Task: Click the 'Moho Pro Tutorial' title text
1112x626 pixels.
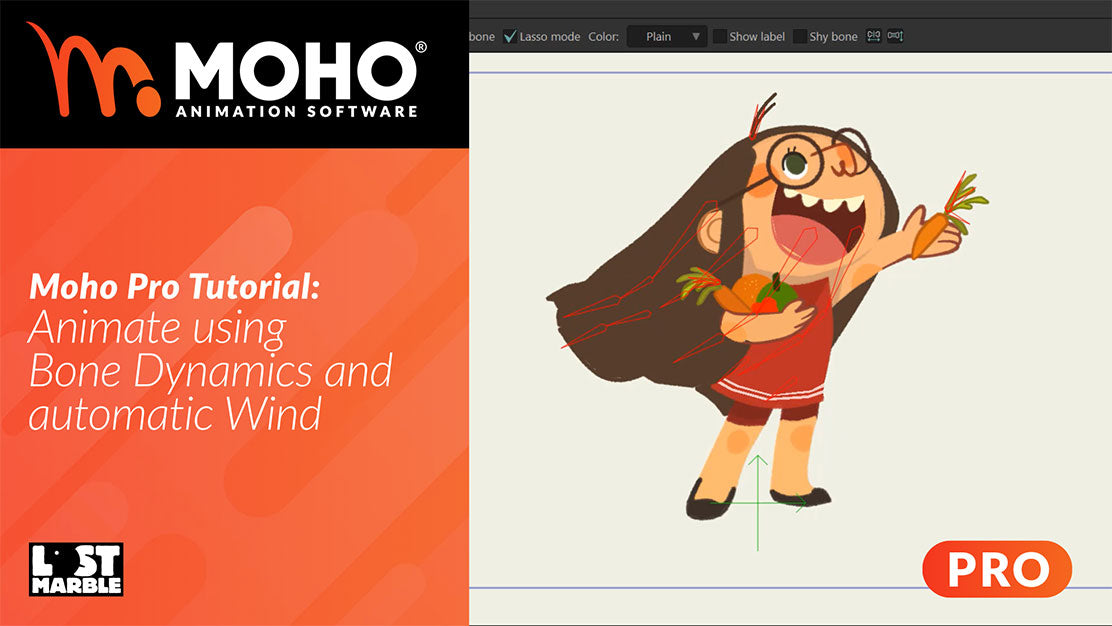Action: pyautogui.click(x=175, y=288)
